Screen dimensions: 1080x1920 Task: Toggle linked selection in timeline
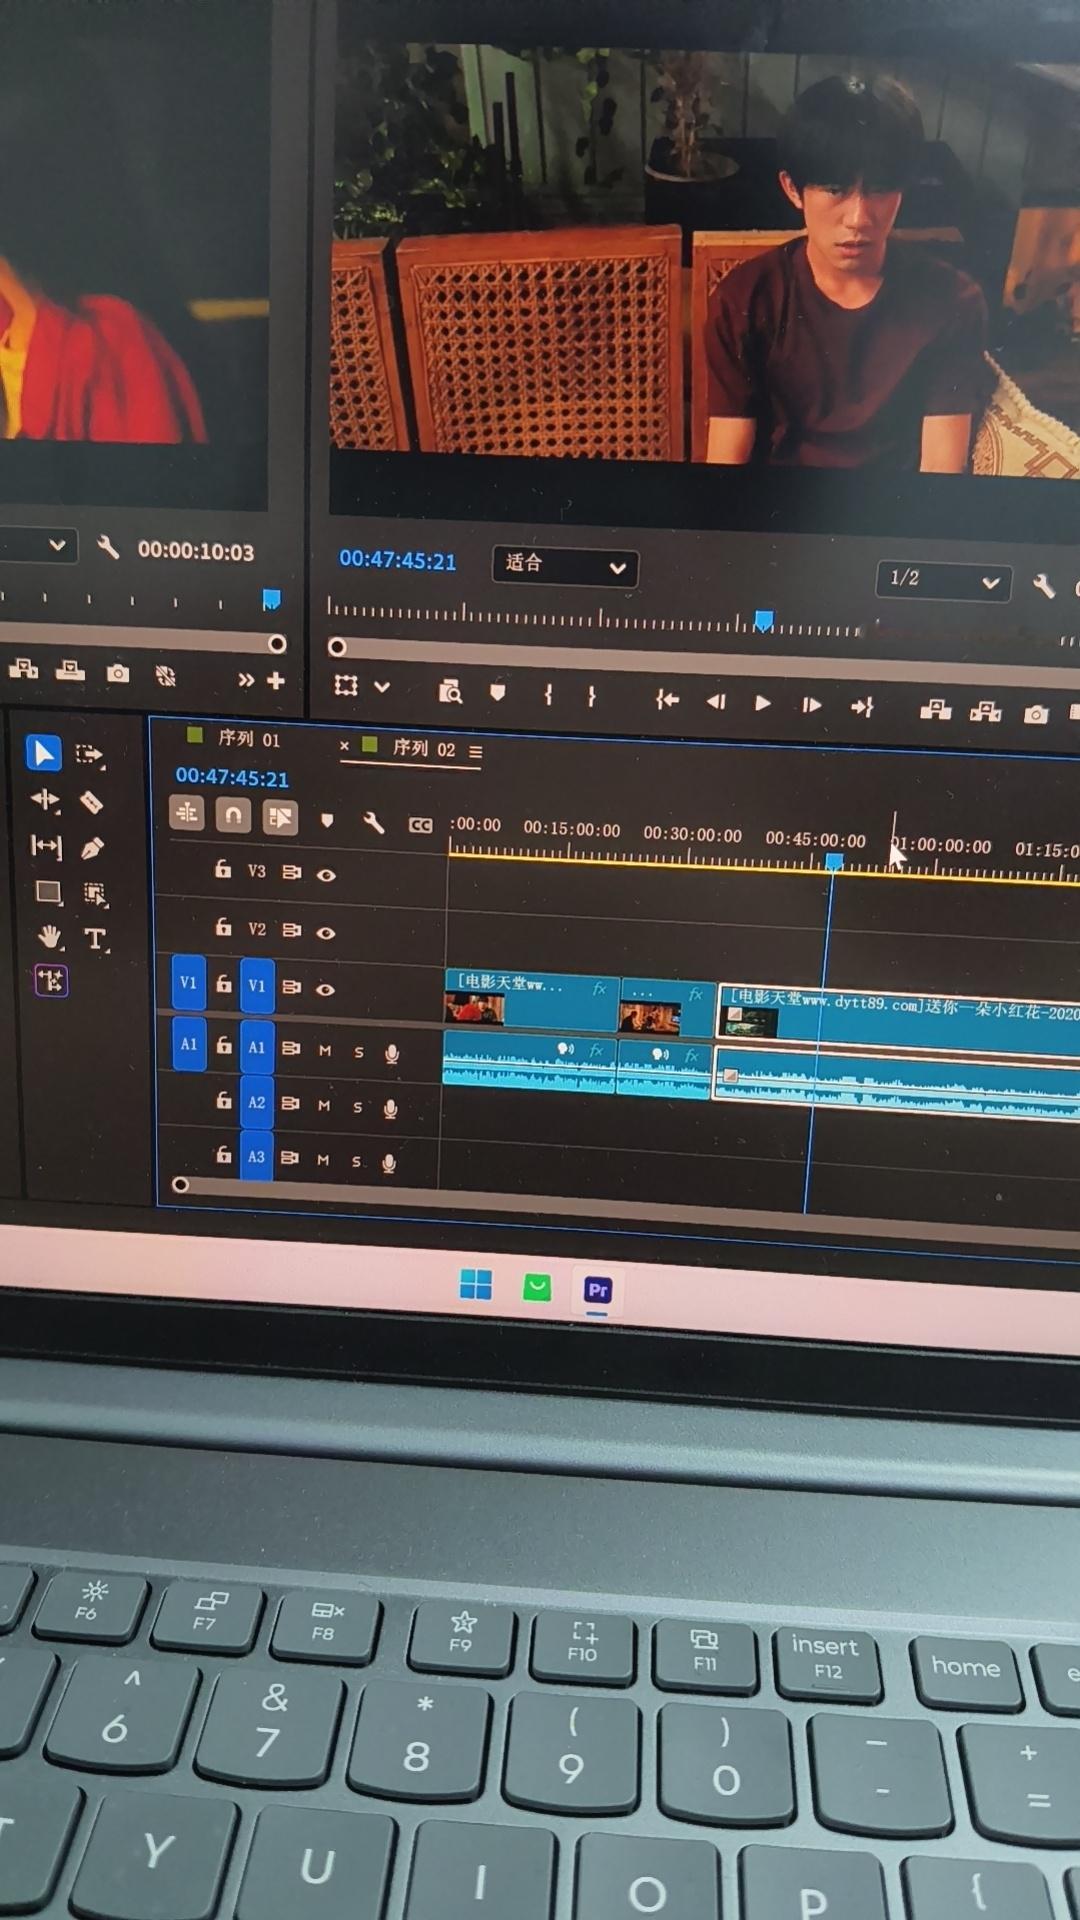coord(280,818)
